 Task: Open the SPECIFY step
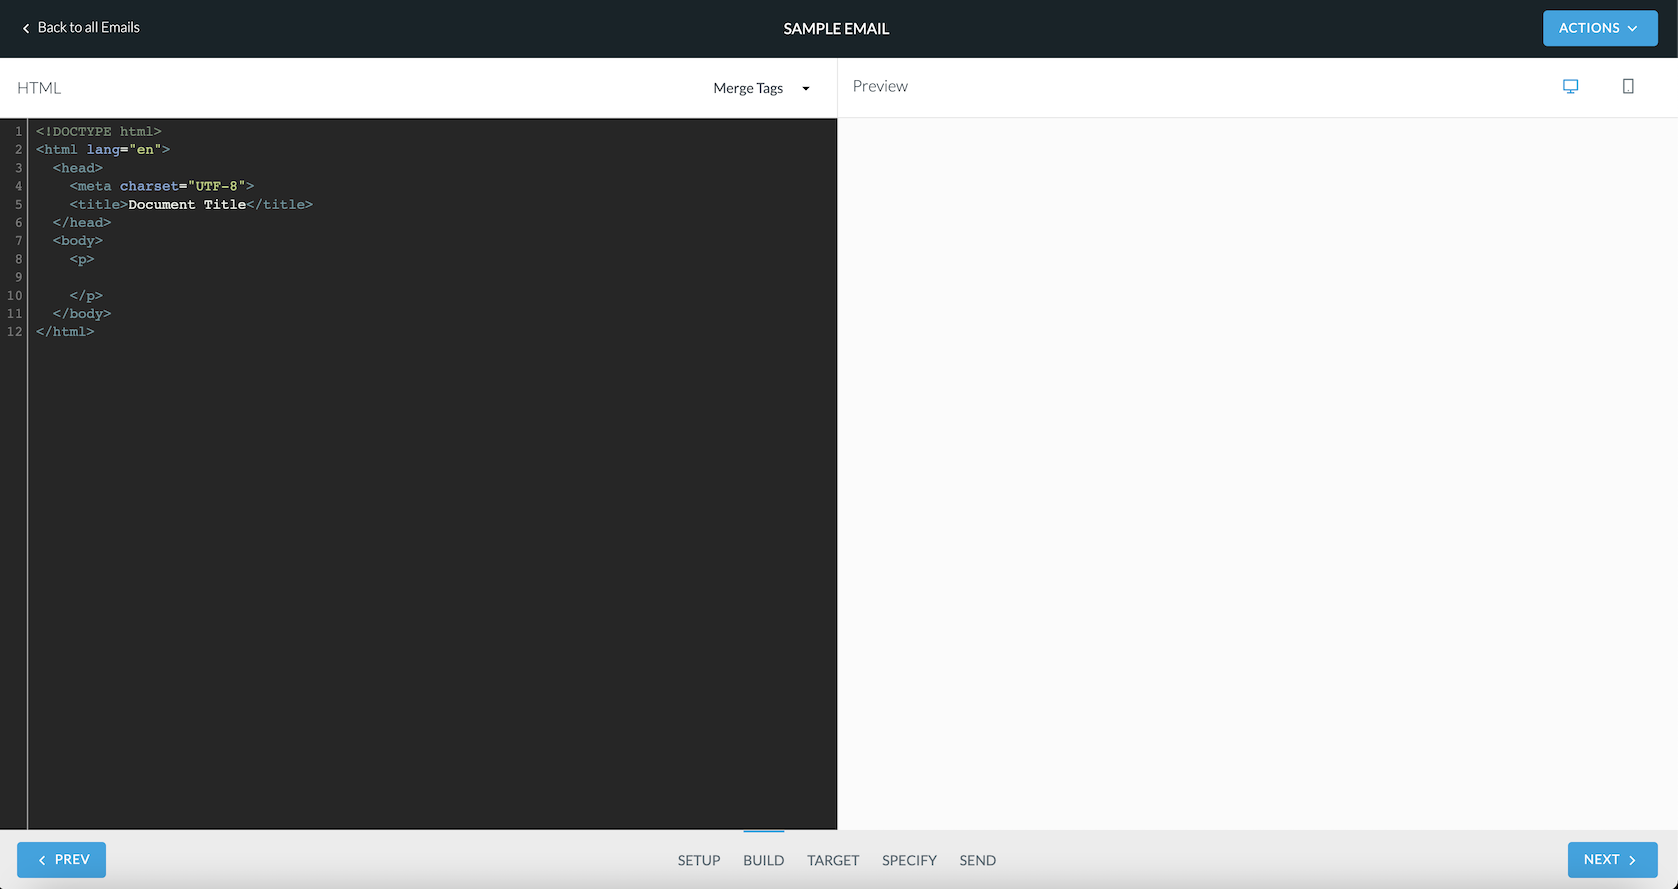coord(909,860)
